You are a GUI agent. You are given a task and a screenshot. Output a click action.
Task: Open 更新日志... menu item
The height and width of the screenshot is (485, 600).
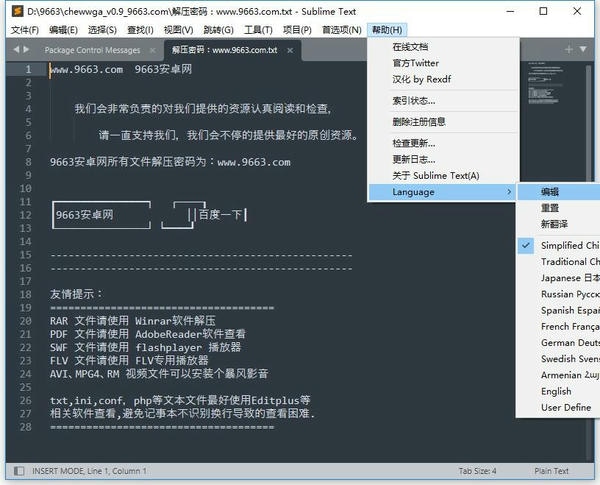[x=444, y=159]
